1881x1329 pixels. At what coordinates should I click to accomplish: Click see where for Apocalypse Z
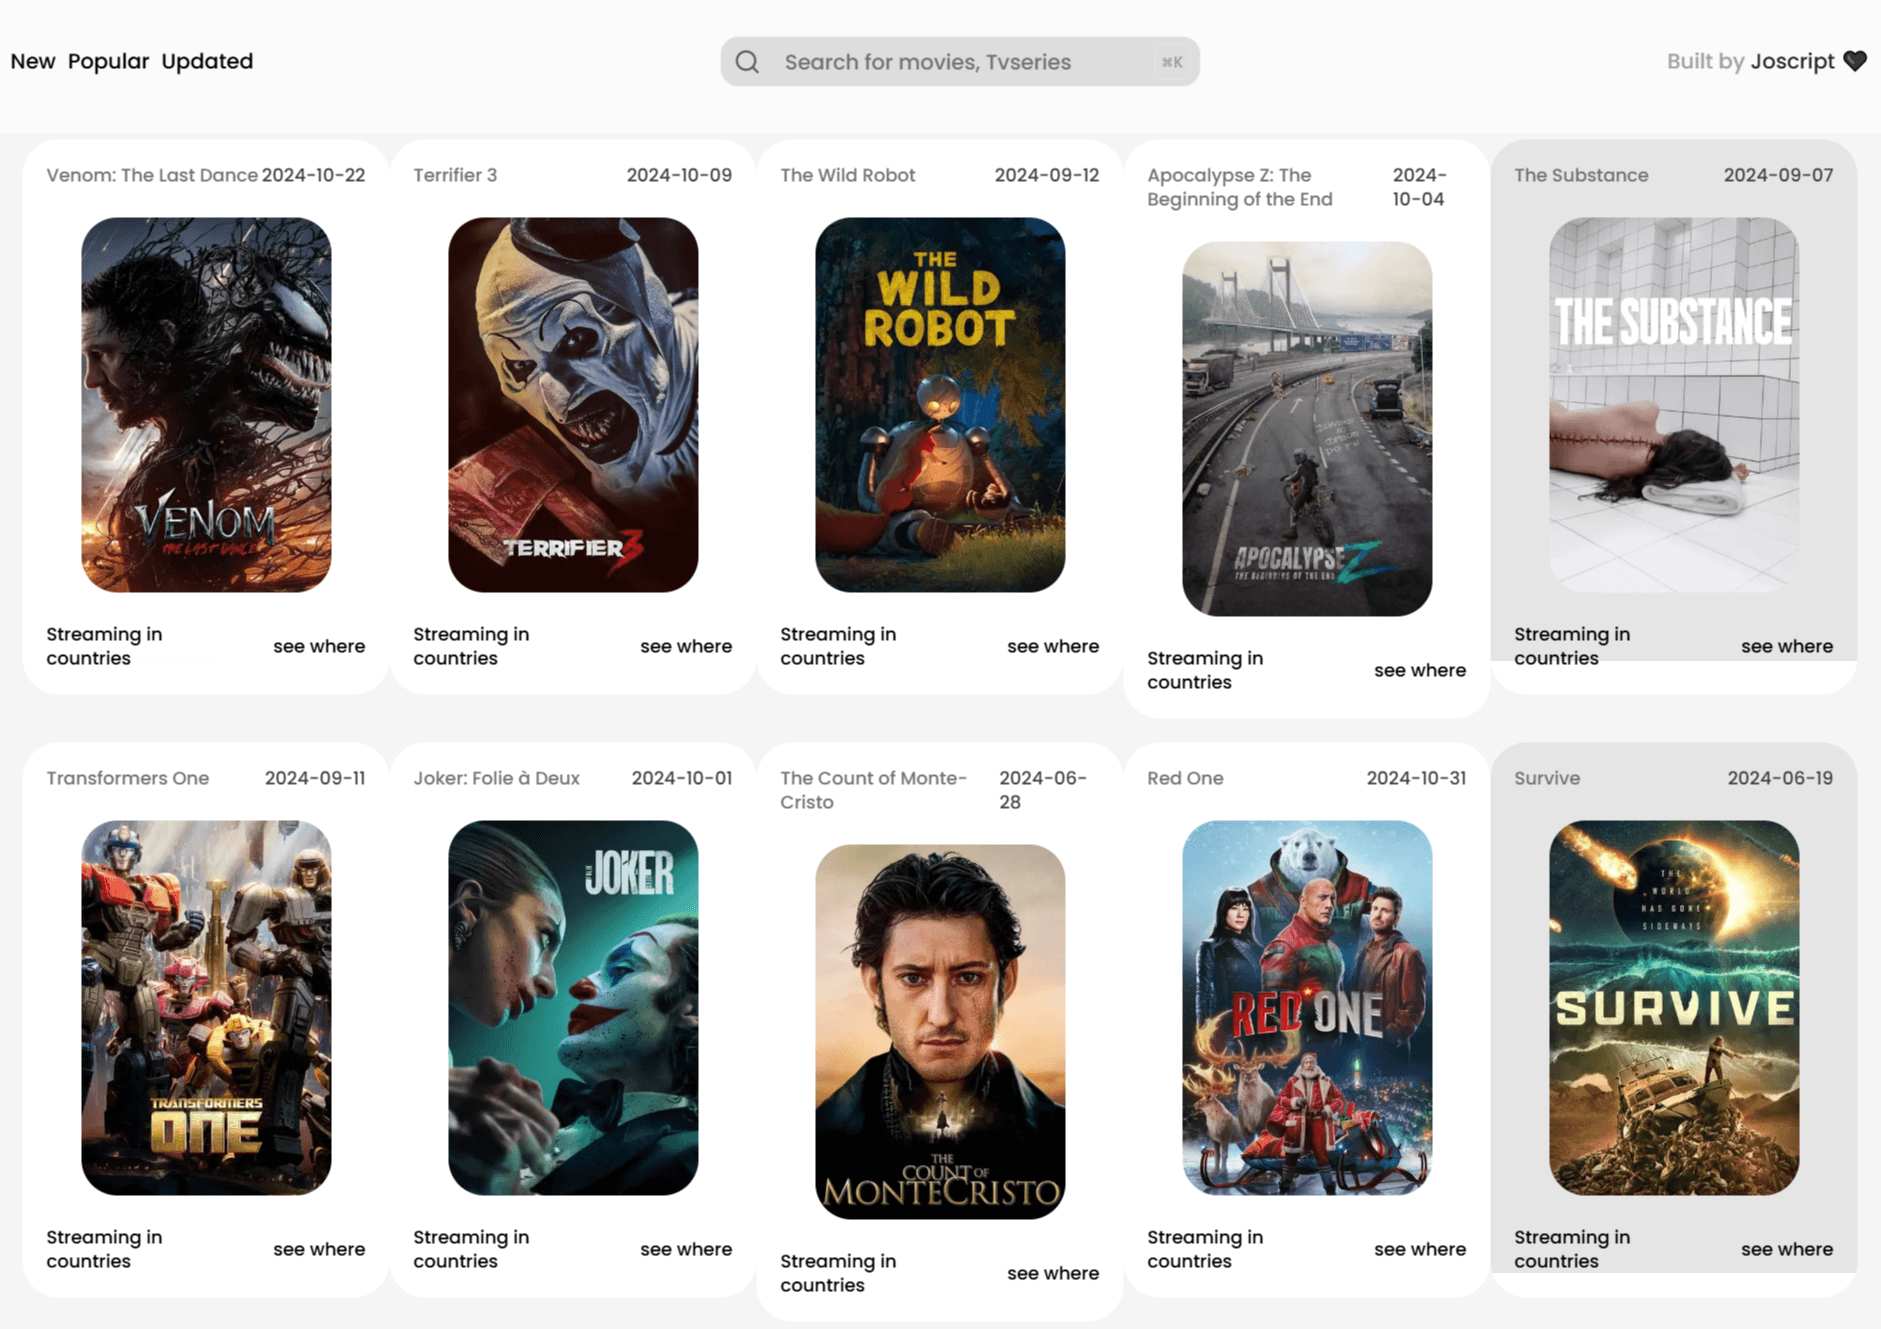point(1420,670)
